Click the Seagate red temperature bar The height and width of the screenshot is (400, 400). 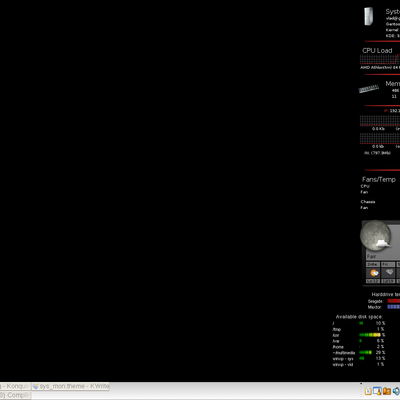pyautogui.click(x=394, y=301)
